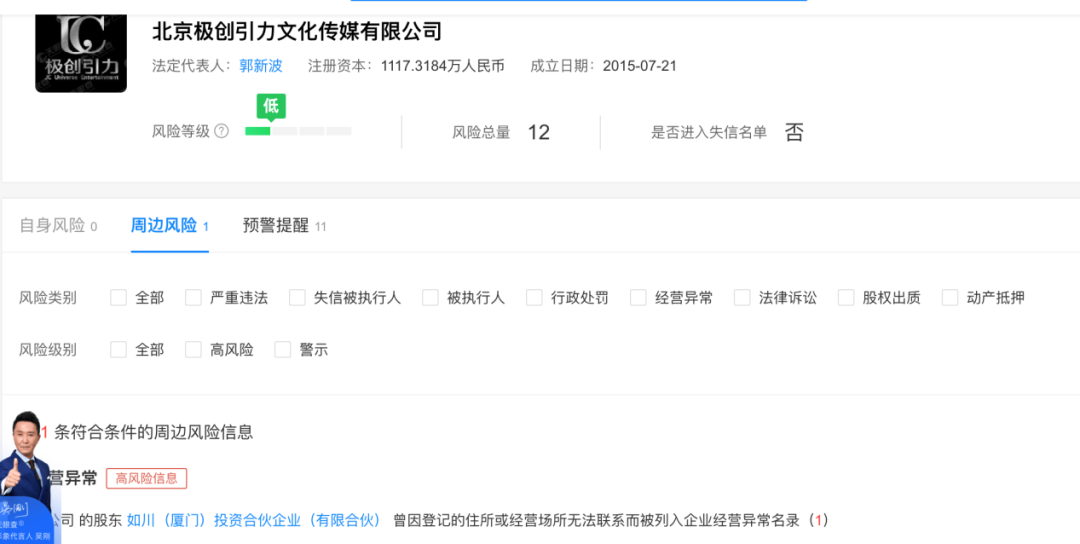Enable the 严重违法 checkbox
This screenshot has width=1080, height=544.
(x=194, y=297)
